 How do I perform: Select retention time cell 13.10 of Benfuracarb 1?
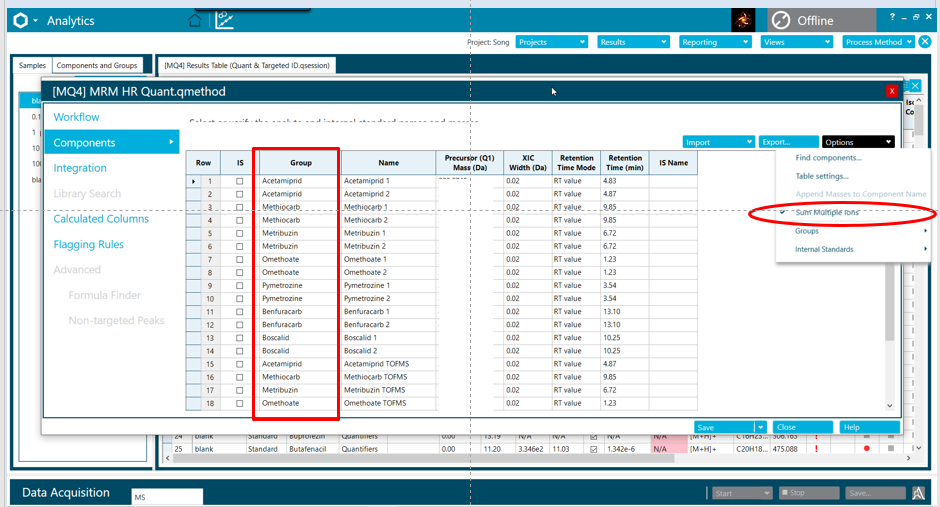pyautogui.click(x=625, y=312)
